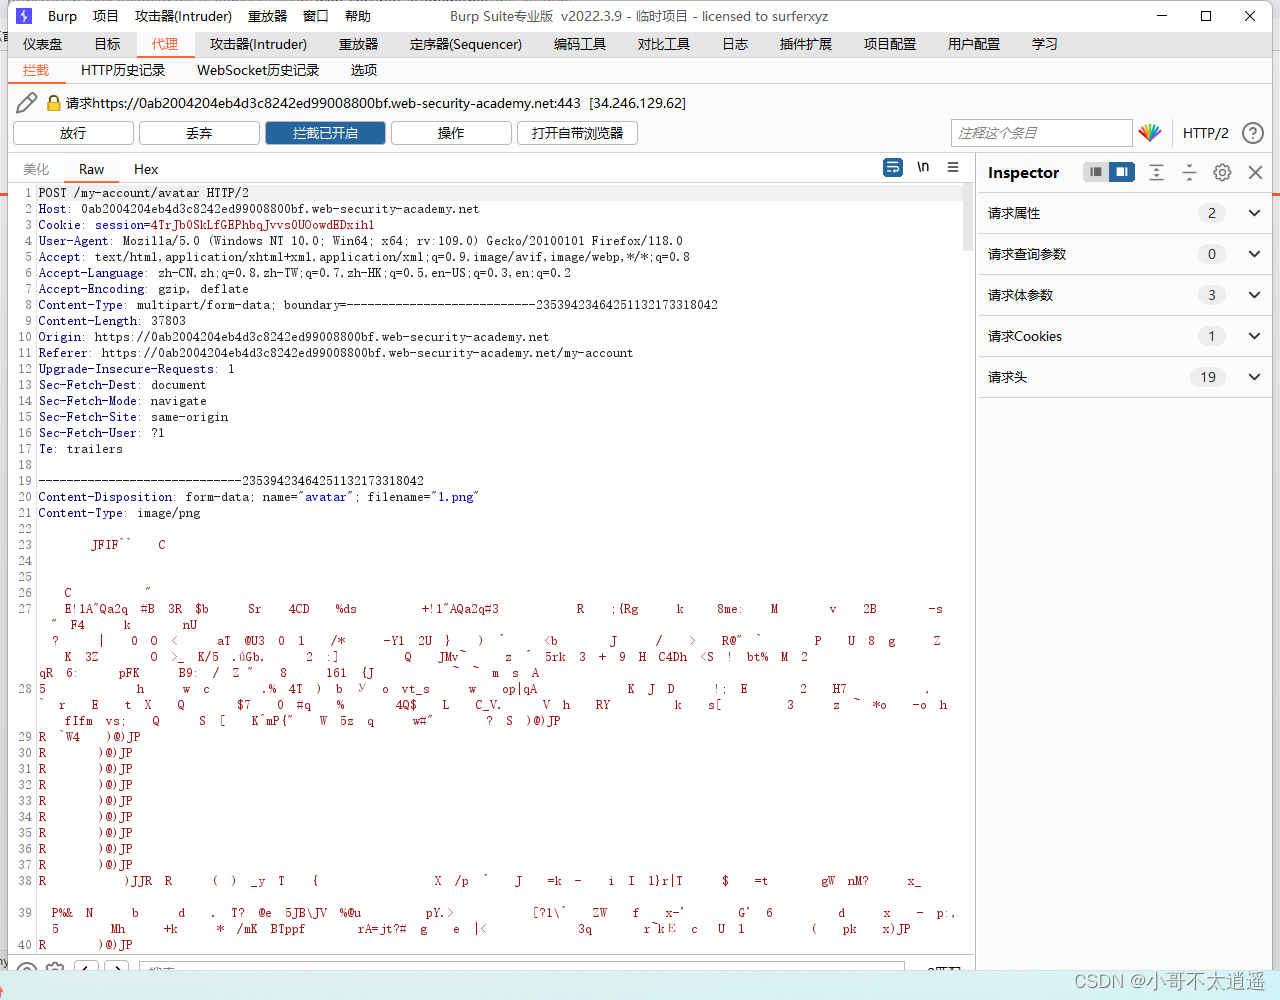
Task: Switch to the 仪表盘 tab
Action: [43, 44]
